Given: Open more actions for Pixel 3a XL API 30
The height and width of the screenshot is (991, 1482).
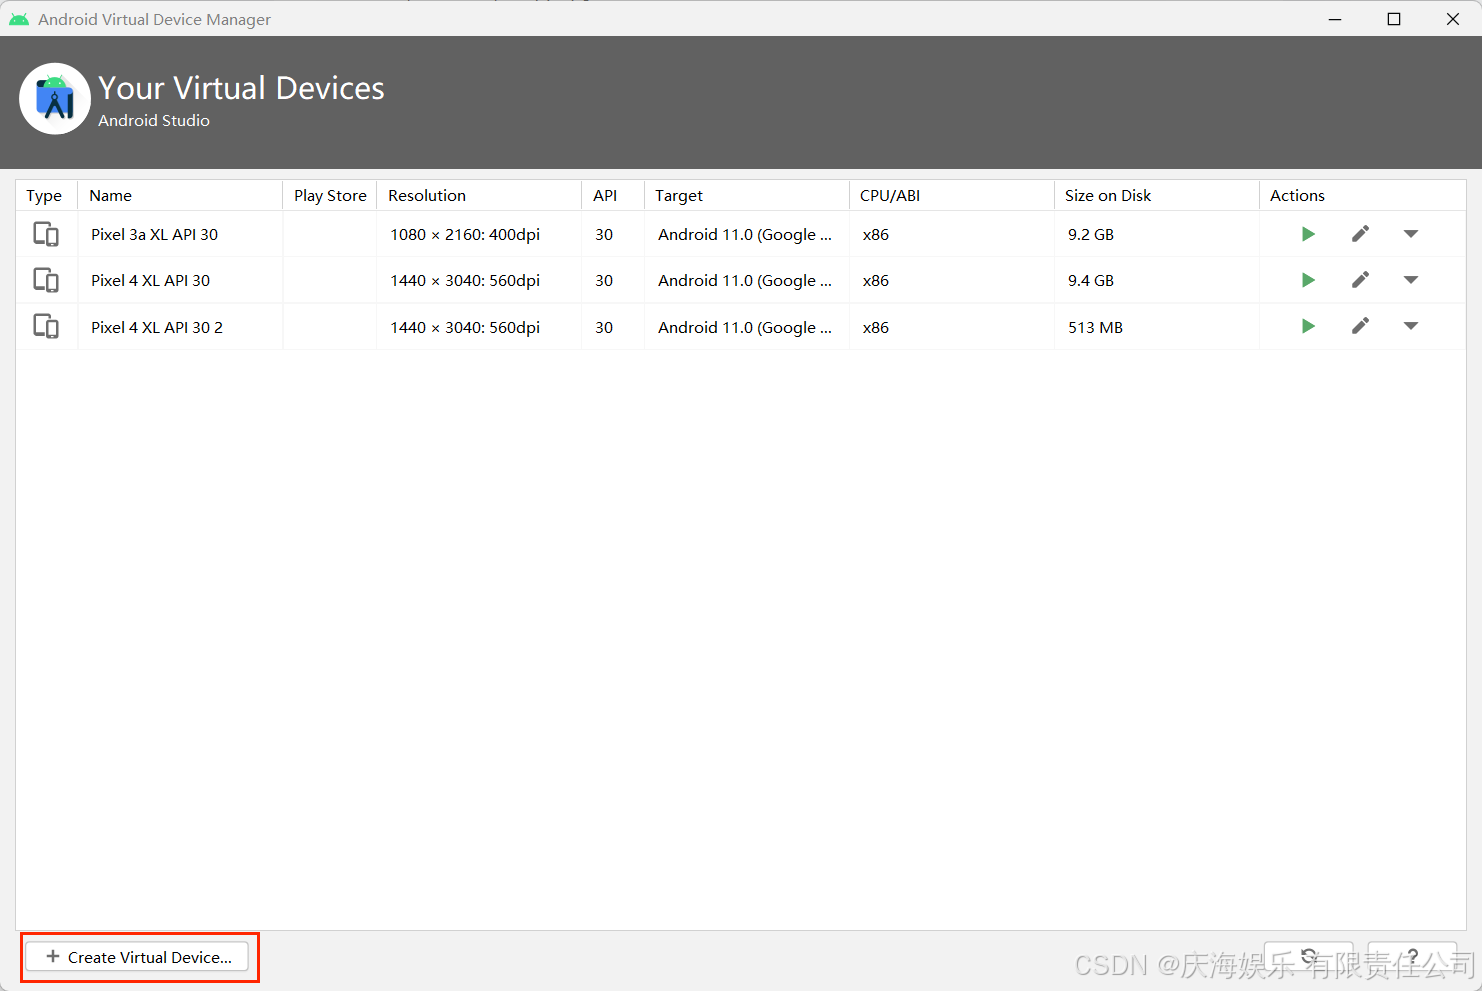Looking at the screenshot, I should click(1411, 234).
